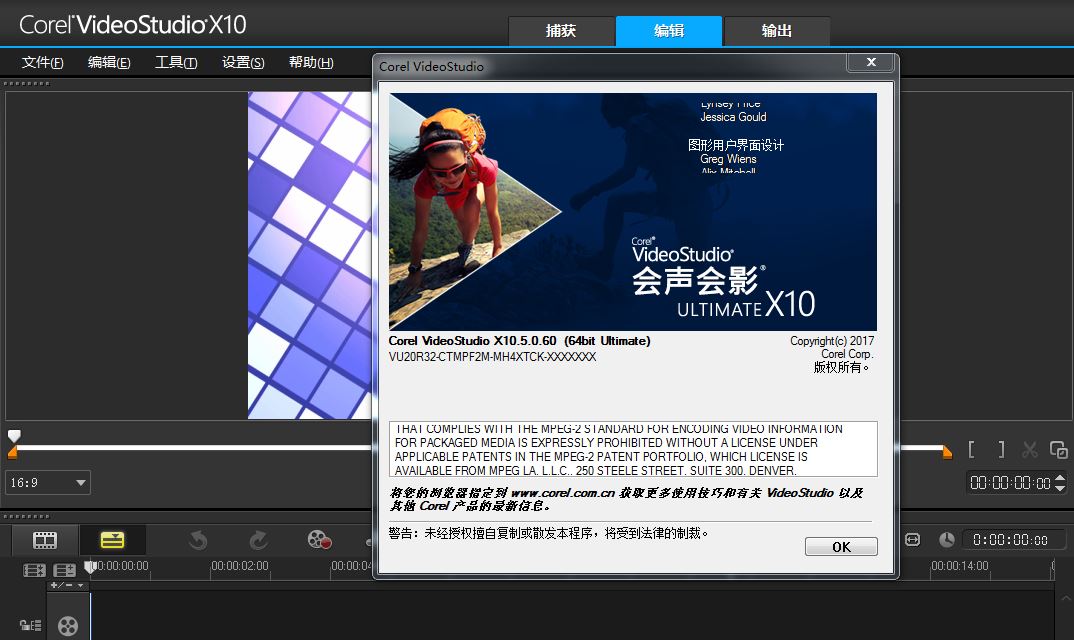Click the orange trim-in marker
Image resolution: width=1074 pixels, height=640 pixels.
click(x=12, y=452)
